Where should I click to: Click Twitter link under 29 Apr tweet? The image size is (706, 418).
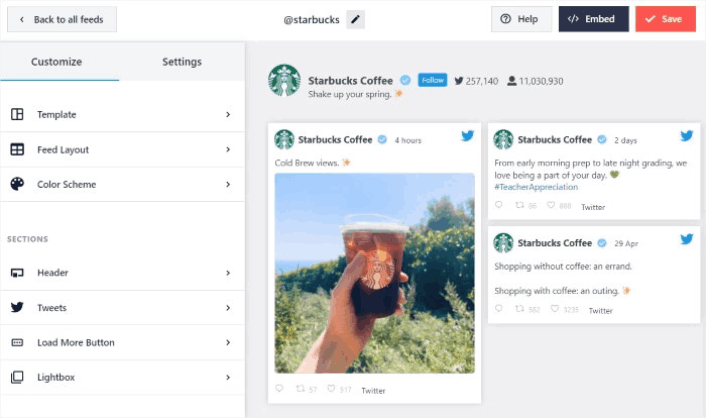[x=601, y=310]
